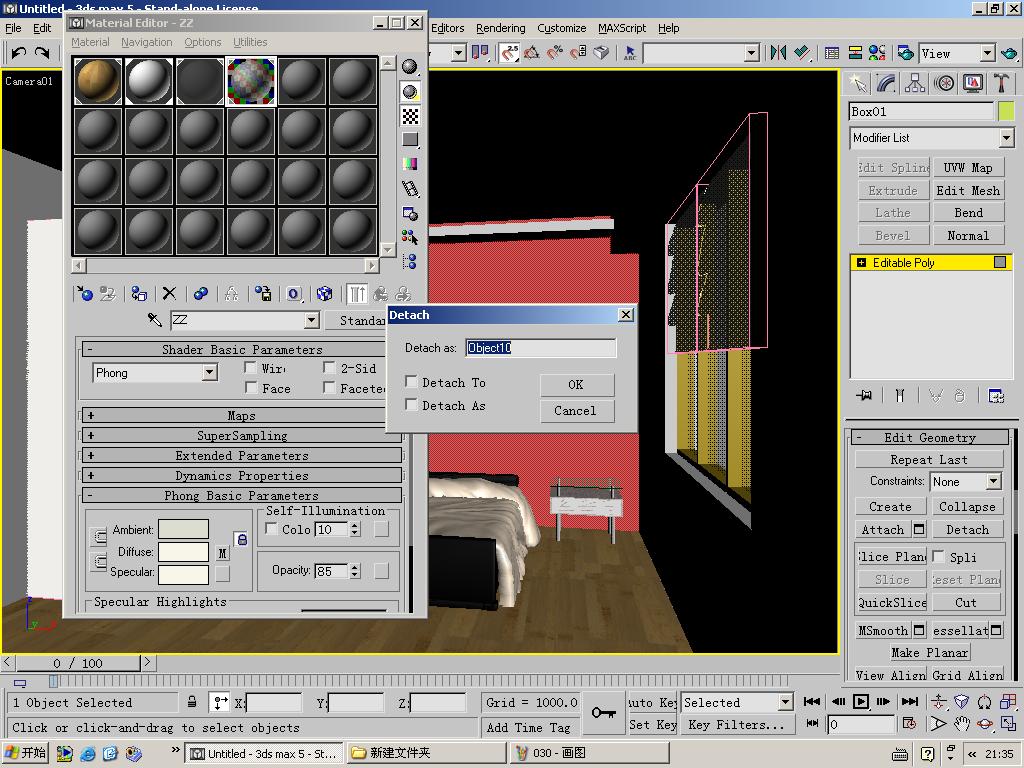Expand the SuperSampling rollout
Viewport: 1024px width, 768px height.
point(242,436)
